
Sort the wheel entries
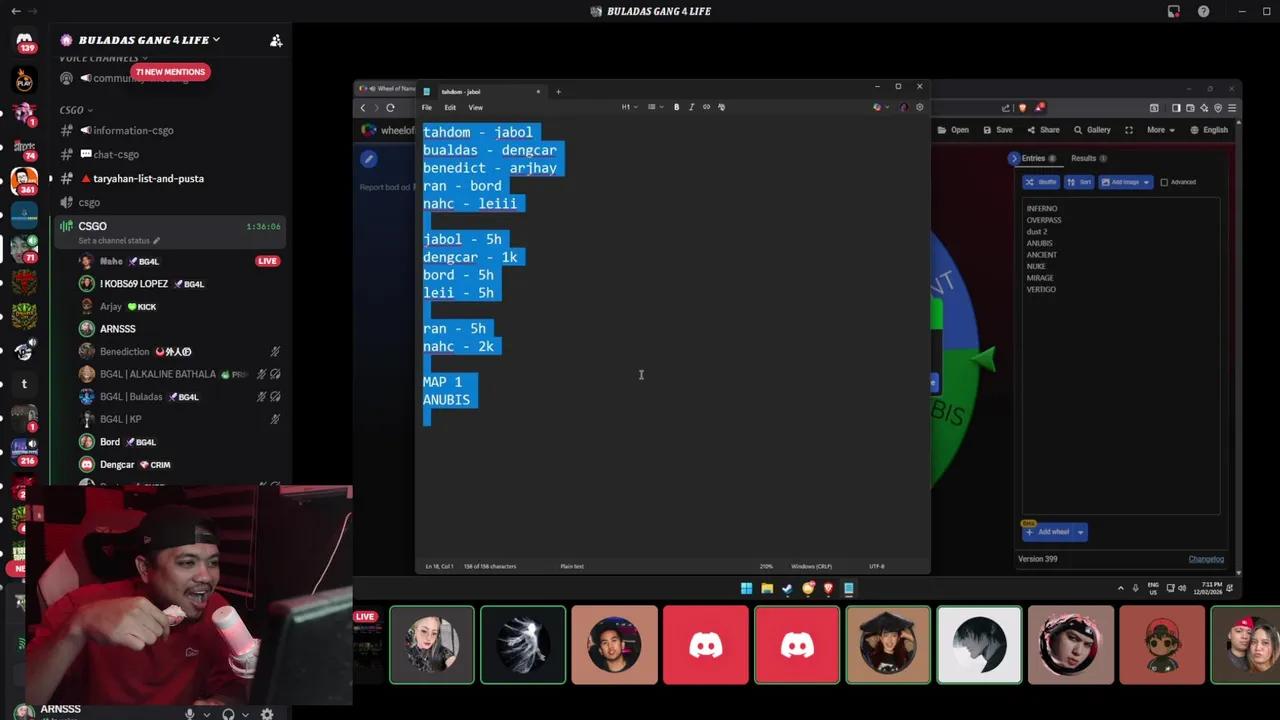pyautogui.click(x=1079, y=182)
